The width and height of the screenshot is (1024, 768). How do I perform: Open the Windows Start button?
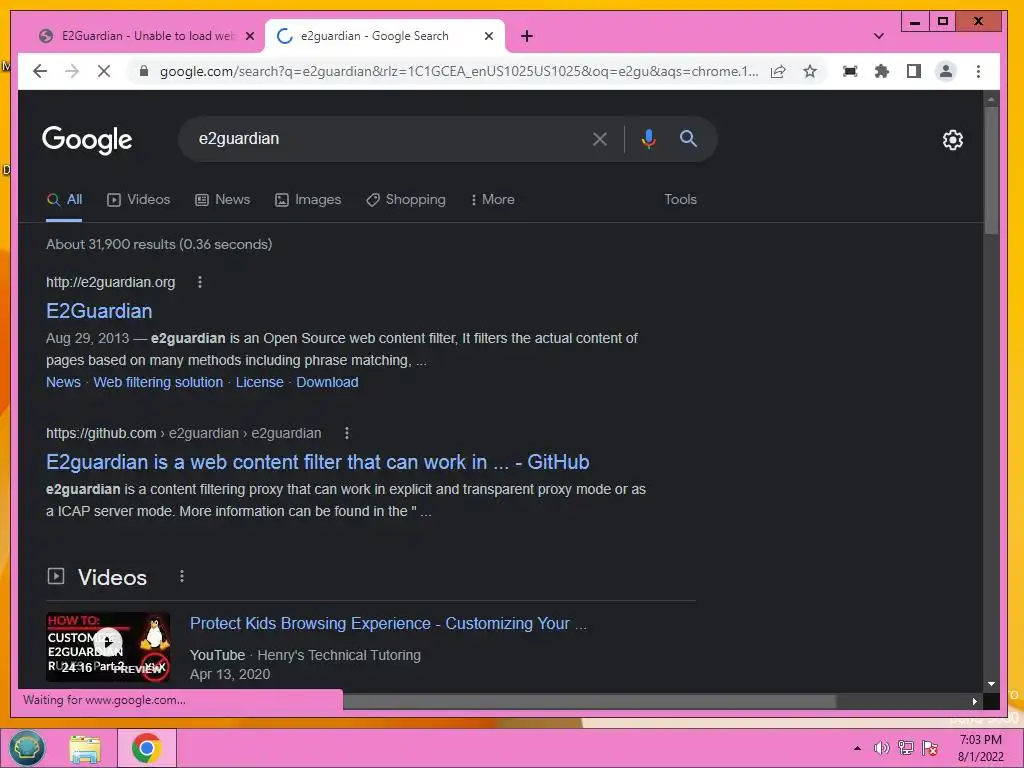point(26,748)
